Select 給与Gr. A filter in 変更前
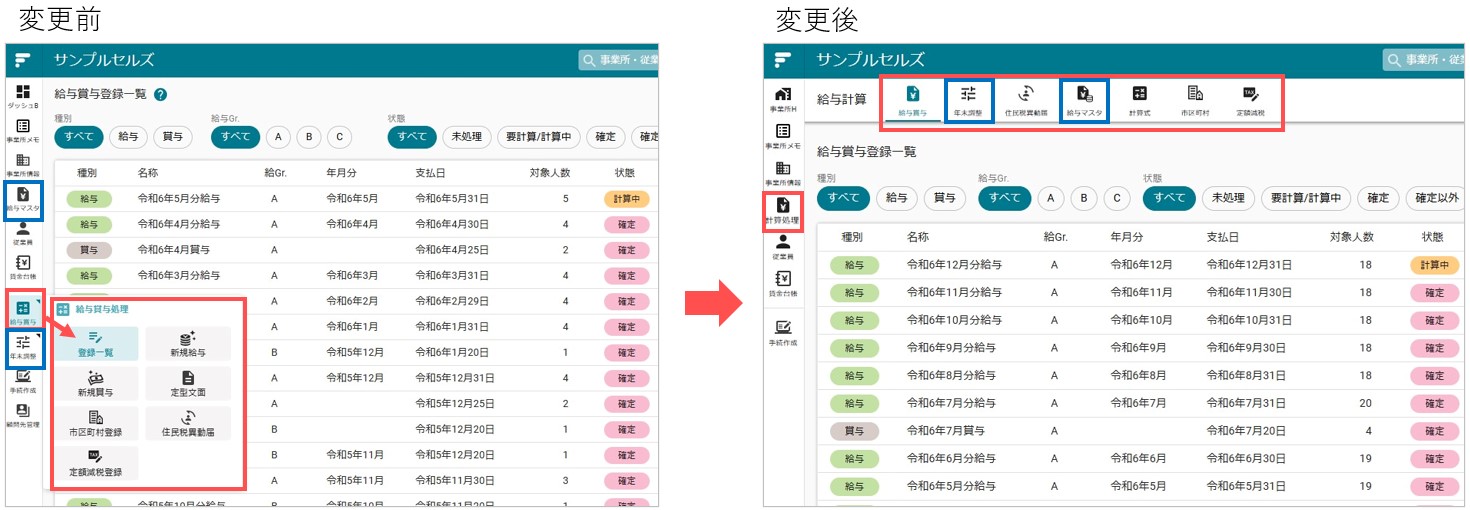Viewport: 1470px width, 510px height. coord(277,137)
